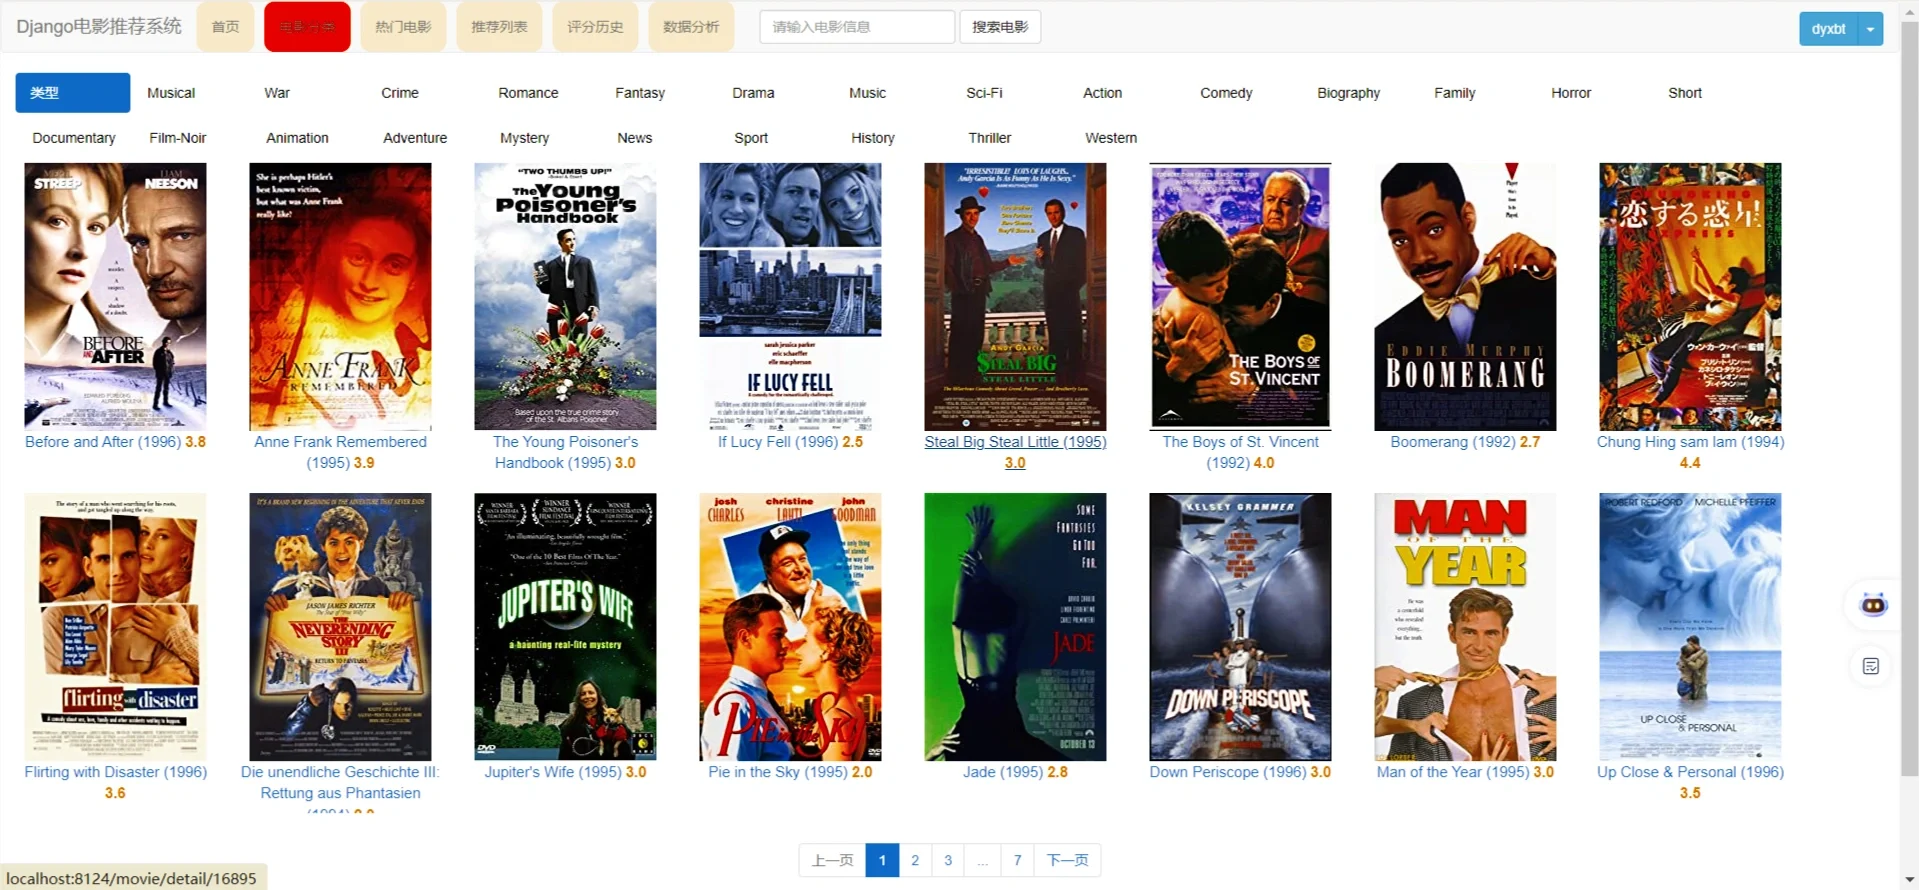Filter by Fantasy genre
The width and height of the screenshot is (1919, 890).
pos(640,93)
